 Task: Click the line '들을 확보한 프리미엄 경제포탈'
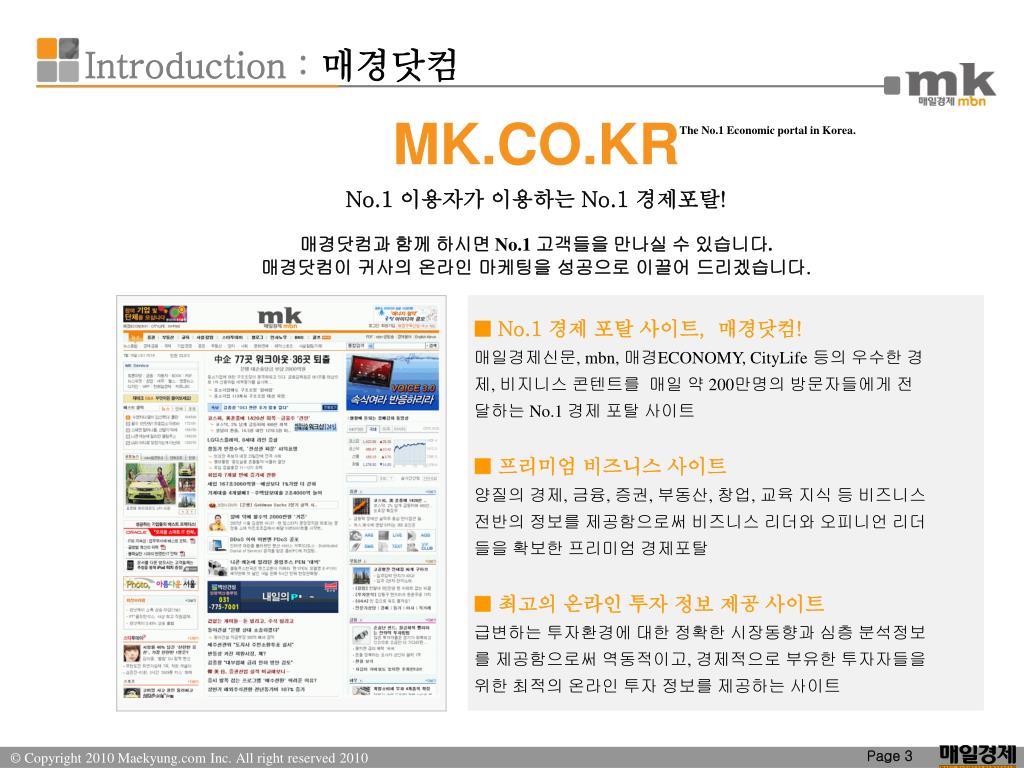click(591, 548)
